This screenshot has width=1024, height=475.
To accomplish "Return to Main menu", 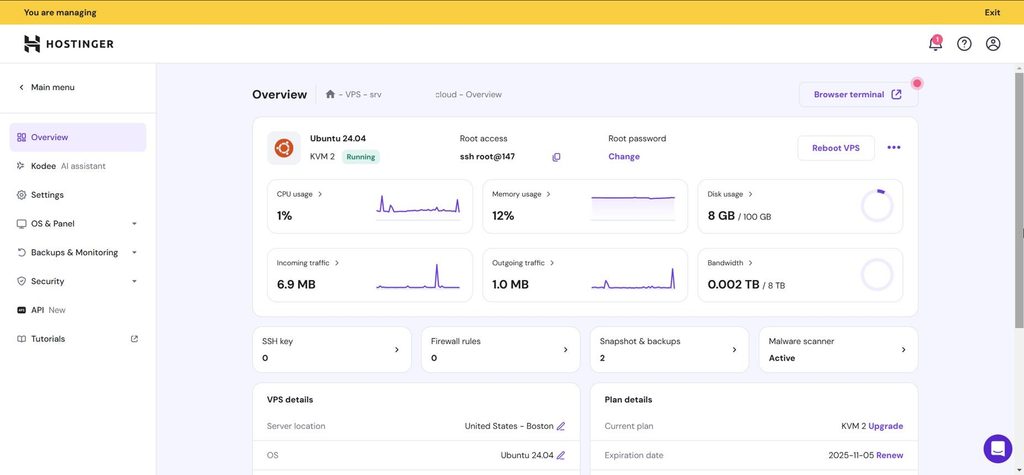I will point(46,87).
